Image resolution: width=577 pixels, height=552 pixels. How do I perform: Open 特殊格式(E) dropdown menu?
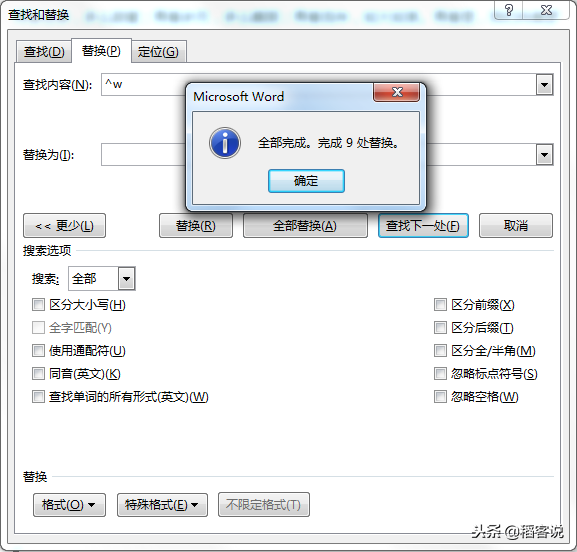click(162, 505)
